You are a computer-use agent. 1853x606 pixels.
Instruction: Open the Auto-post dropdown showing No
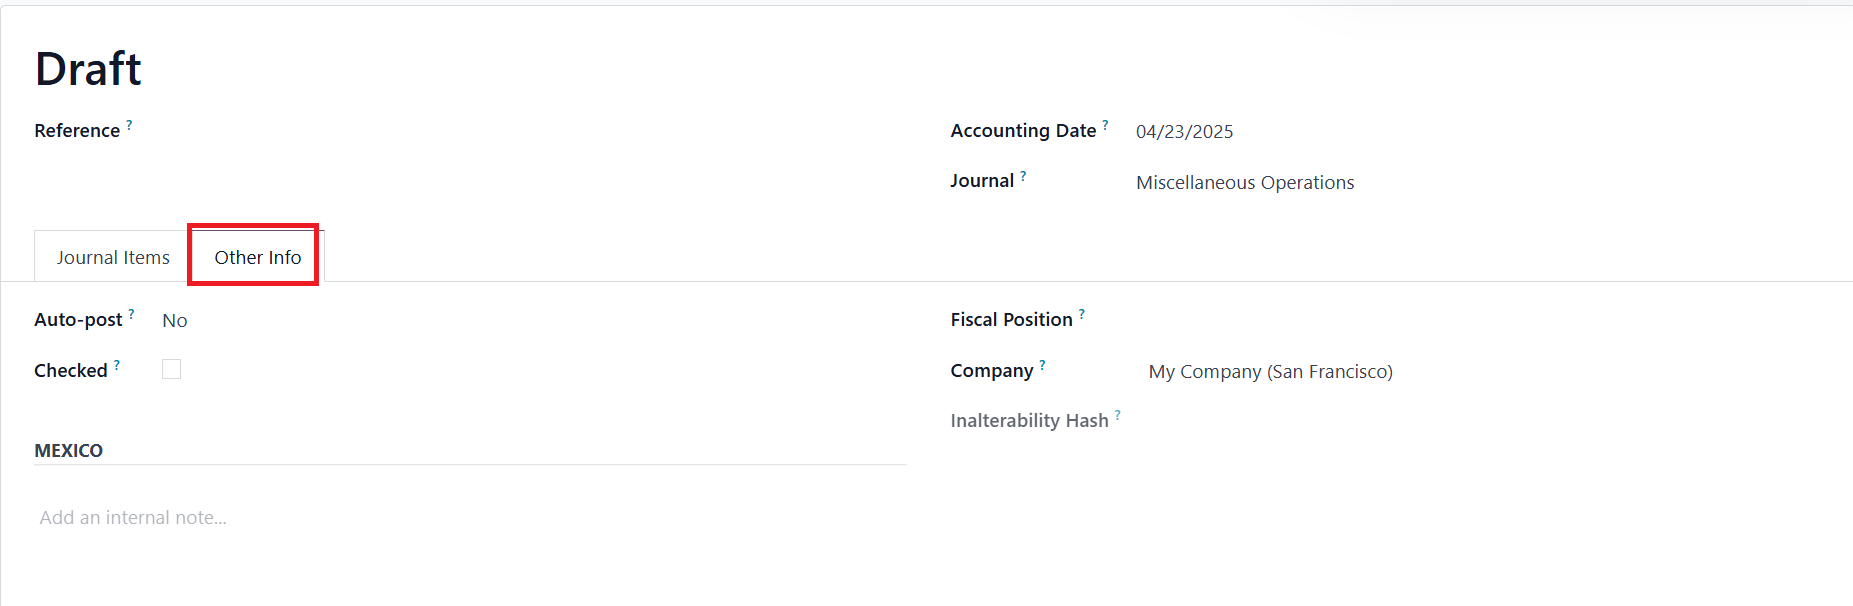click(175, 321)
